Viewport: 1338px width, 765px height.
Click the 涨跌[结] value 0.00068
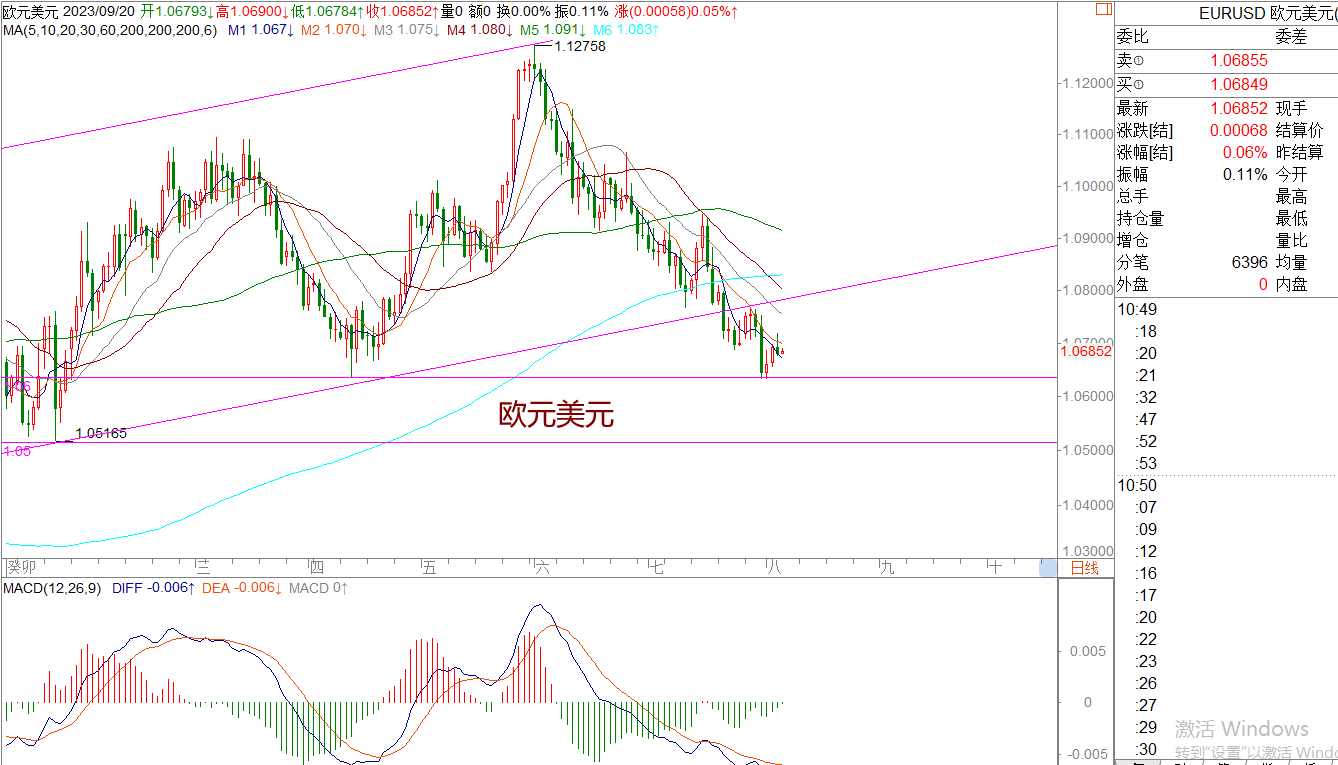point(1238,131)
